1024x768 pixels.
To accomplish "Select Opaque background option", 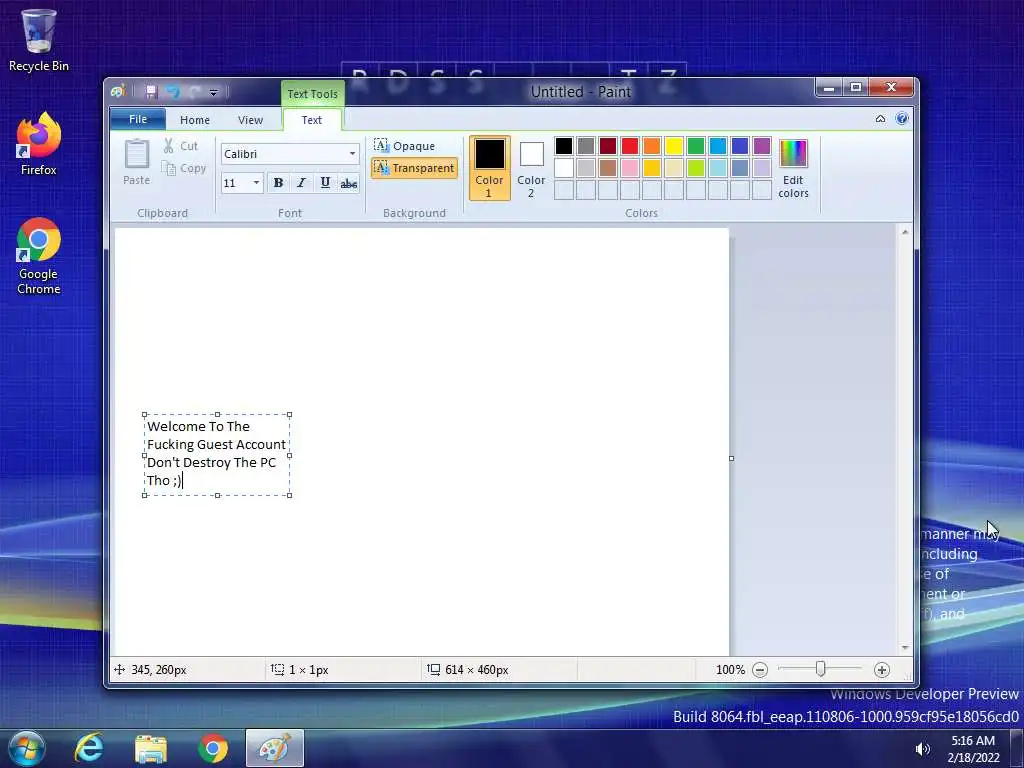I will [405, 146].
